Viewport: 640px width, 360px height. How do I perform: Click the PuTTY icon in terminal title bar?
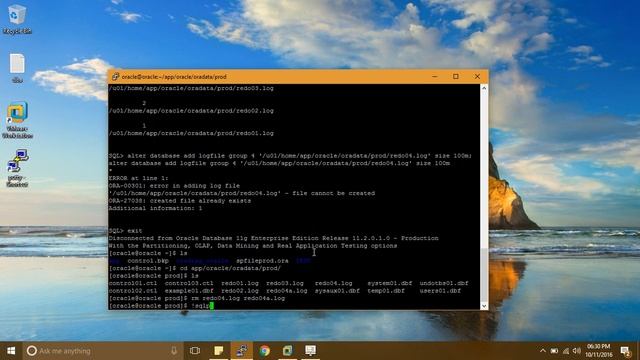[x=116, y=76]
